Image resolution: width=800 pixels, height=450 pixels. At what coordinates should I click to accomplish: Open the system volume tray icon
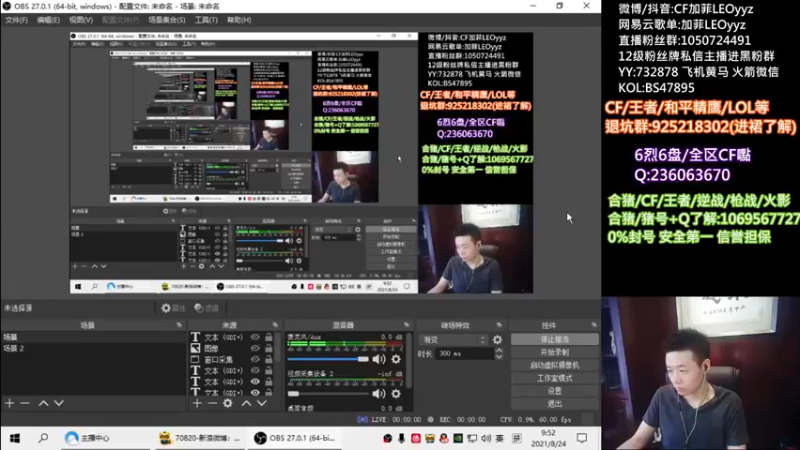(x=486, y=438)
